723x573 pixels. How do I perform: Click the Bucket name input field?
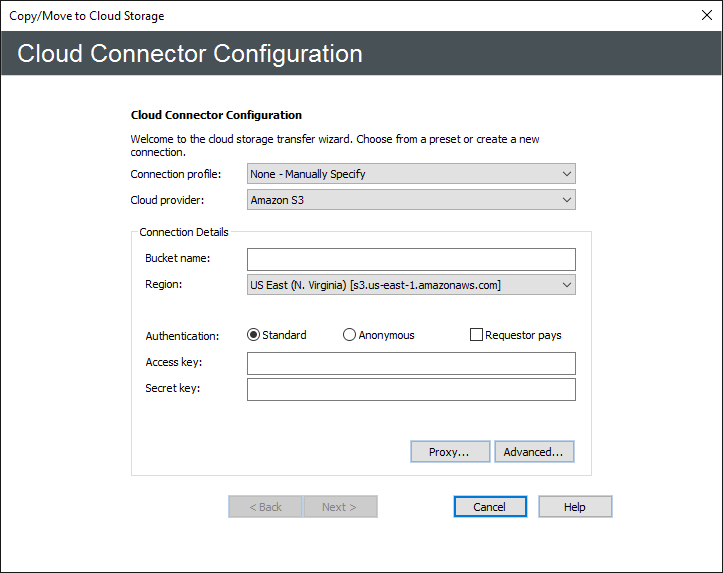[411, 260]
